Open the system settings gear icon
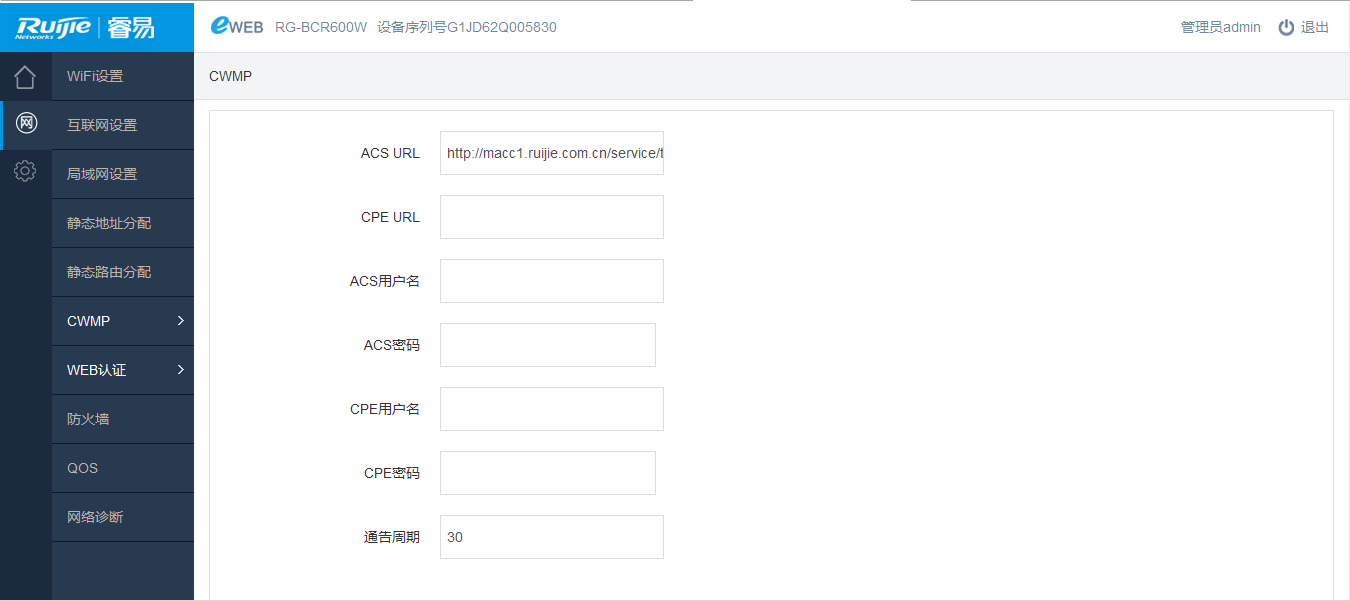The image size is (1350, 601). pyautogui.click(x=26, y=172)
